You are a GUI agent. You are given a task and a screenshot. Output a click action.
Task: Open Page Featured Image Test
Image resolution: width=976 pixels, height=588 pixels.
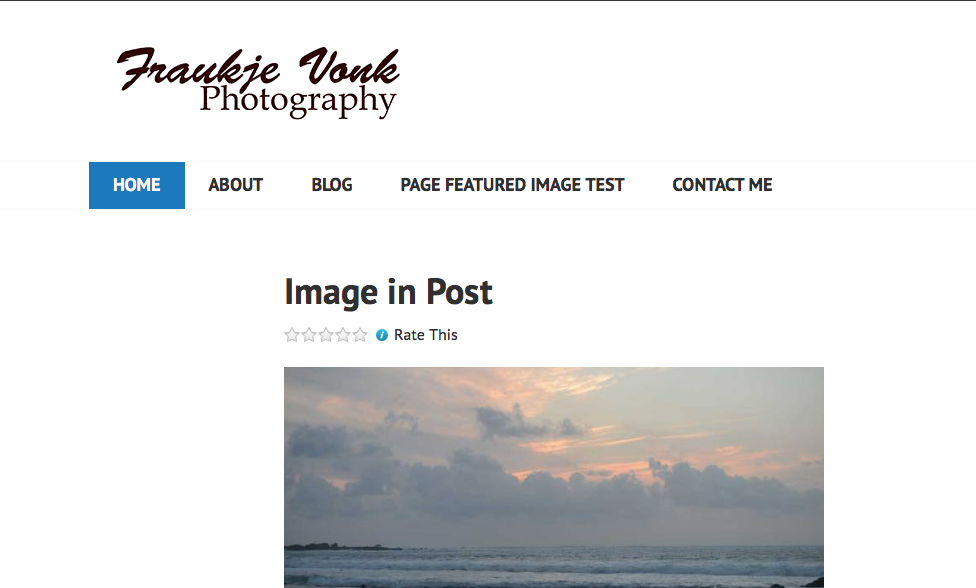click(x=512, y=185)
